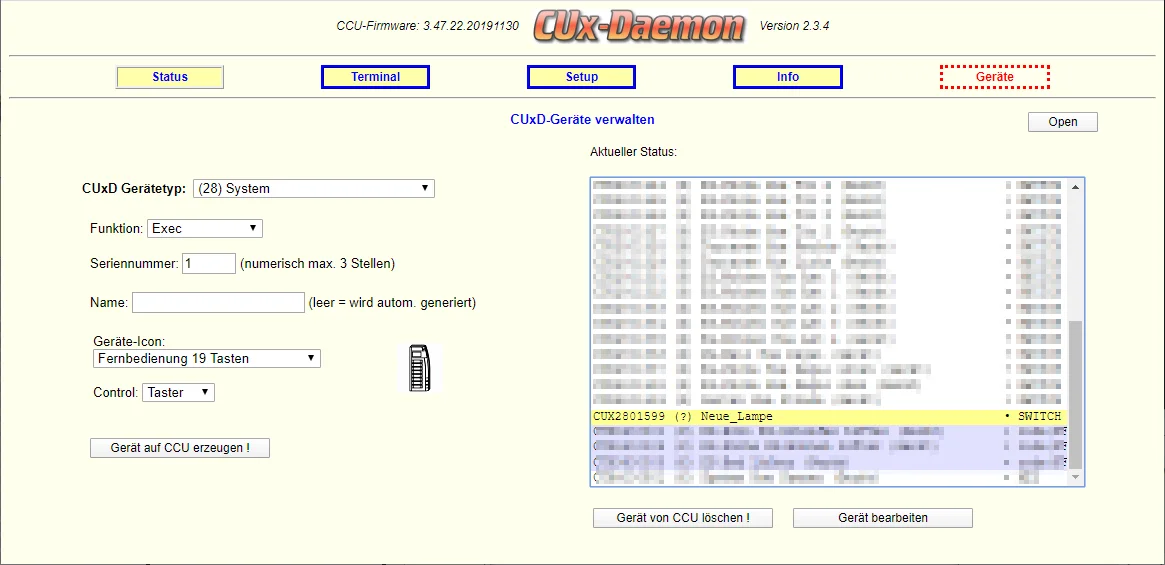
Task: Go to the Info tab
Action: [788, 77]
